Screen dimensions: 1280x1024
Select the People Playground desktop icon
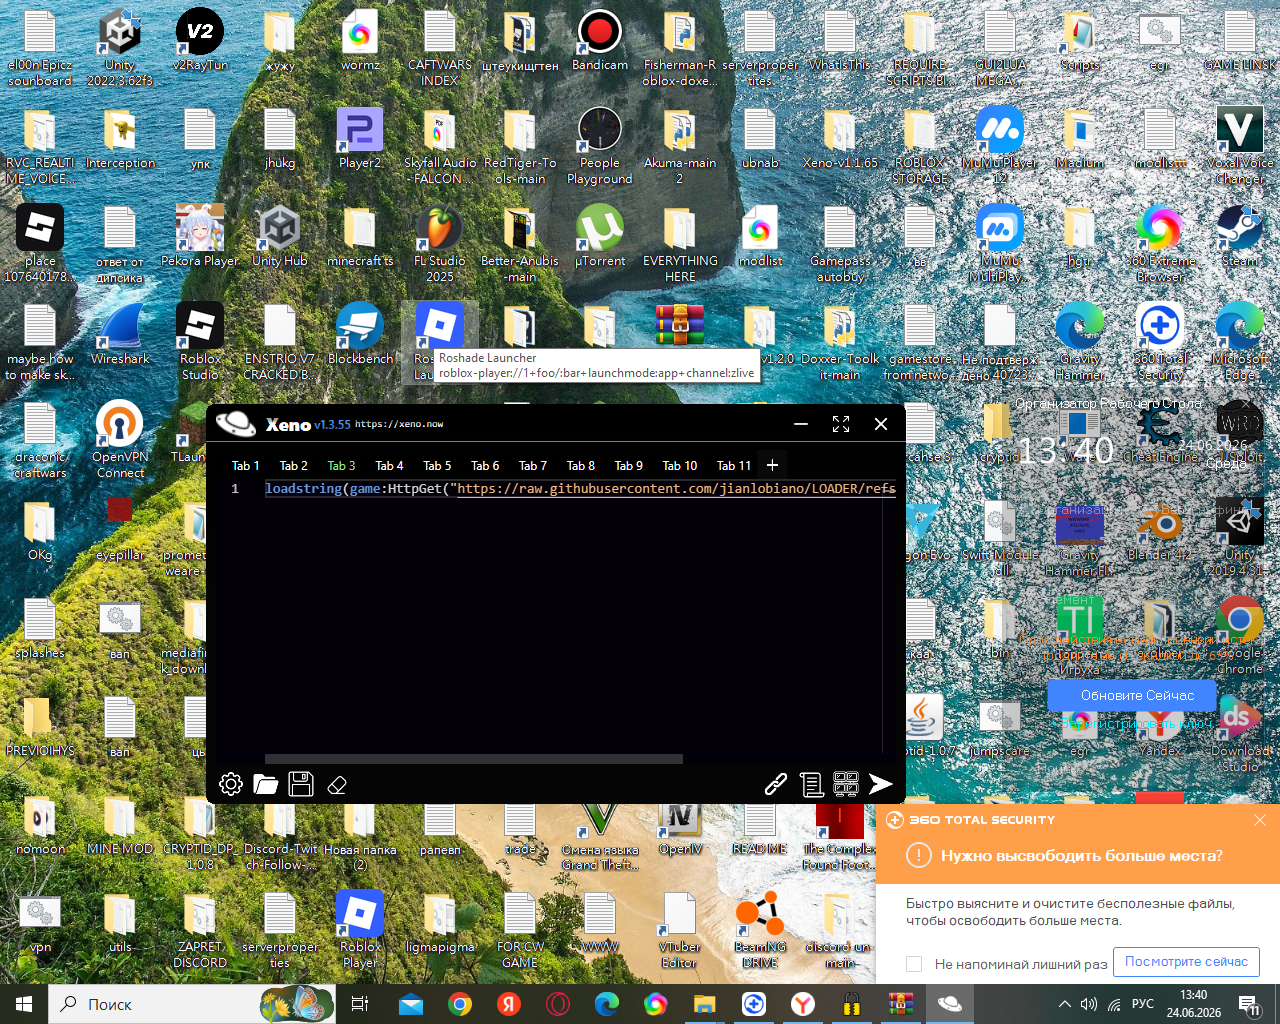(600, 147)
